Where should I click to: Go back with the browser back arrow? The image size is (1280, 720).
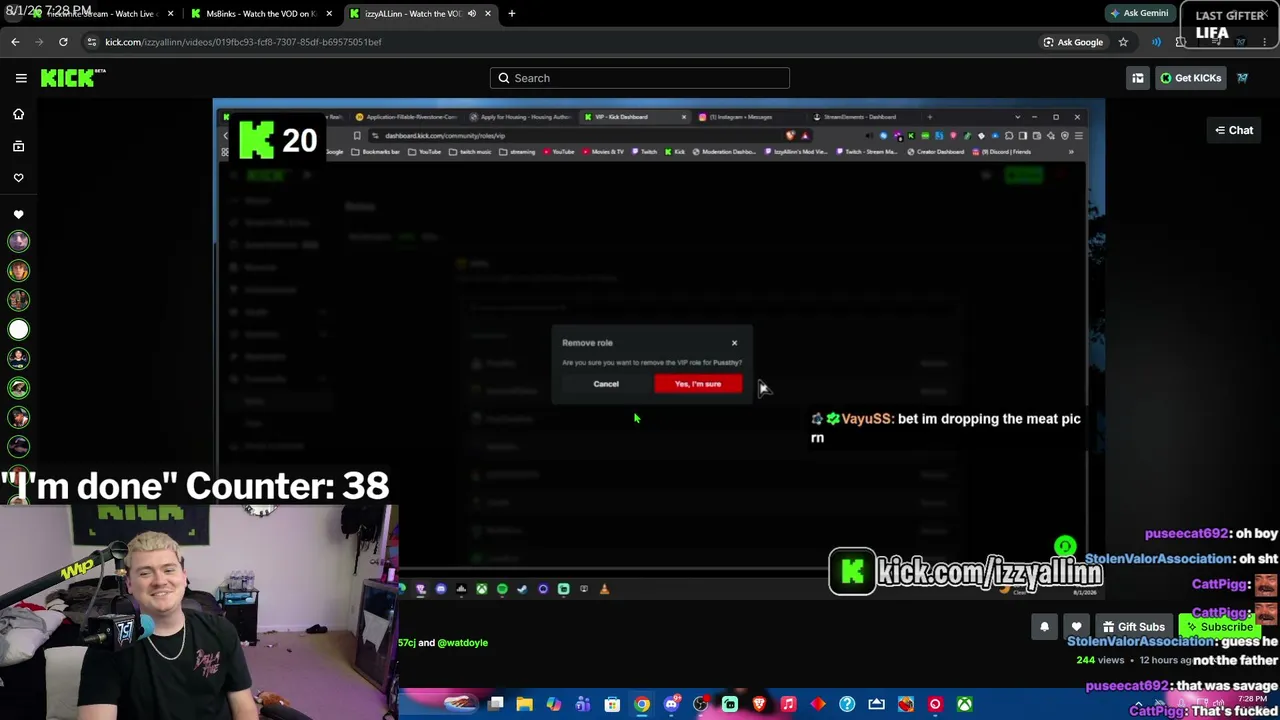[x=15, y=42]
